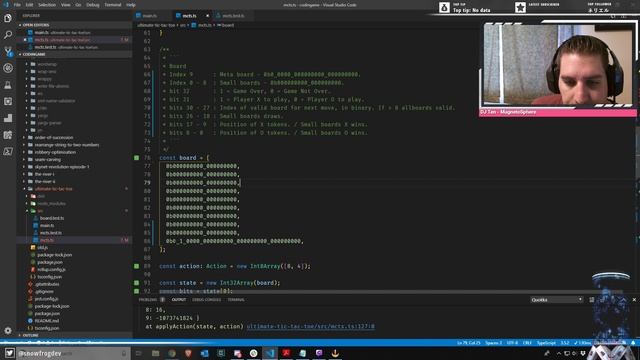Open File Explorer from the Windows taskbar
Viewport: 640px width, 360px height.
(x=156, y=353)
